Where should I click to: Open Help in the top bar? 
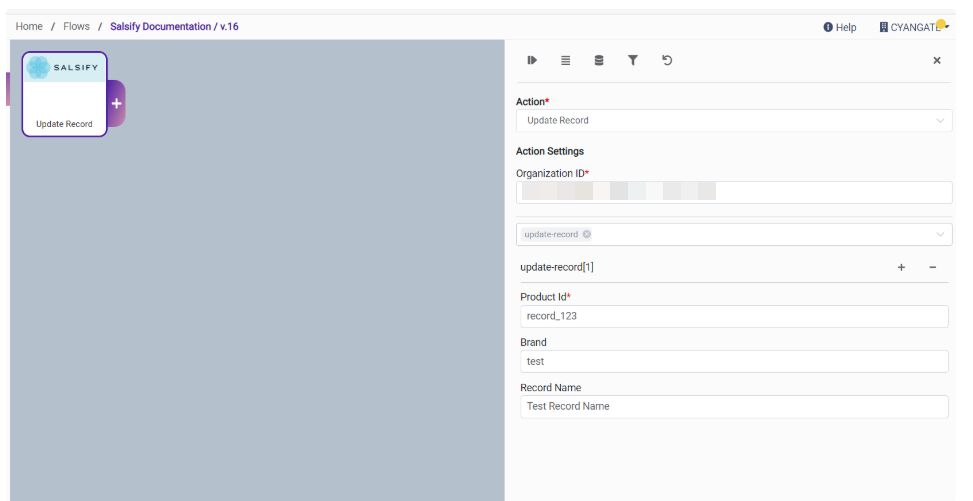click(x=840, y=27)
